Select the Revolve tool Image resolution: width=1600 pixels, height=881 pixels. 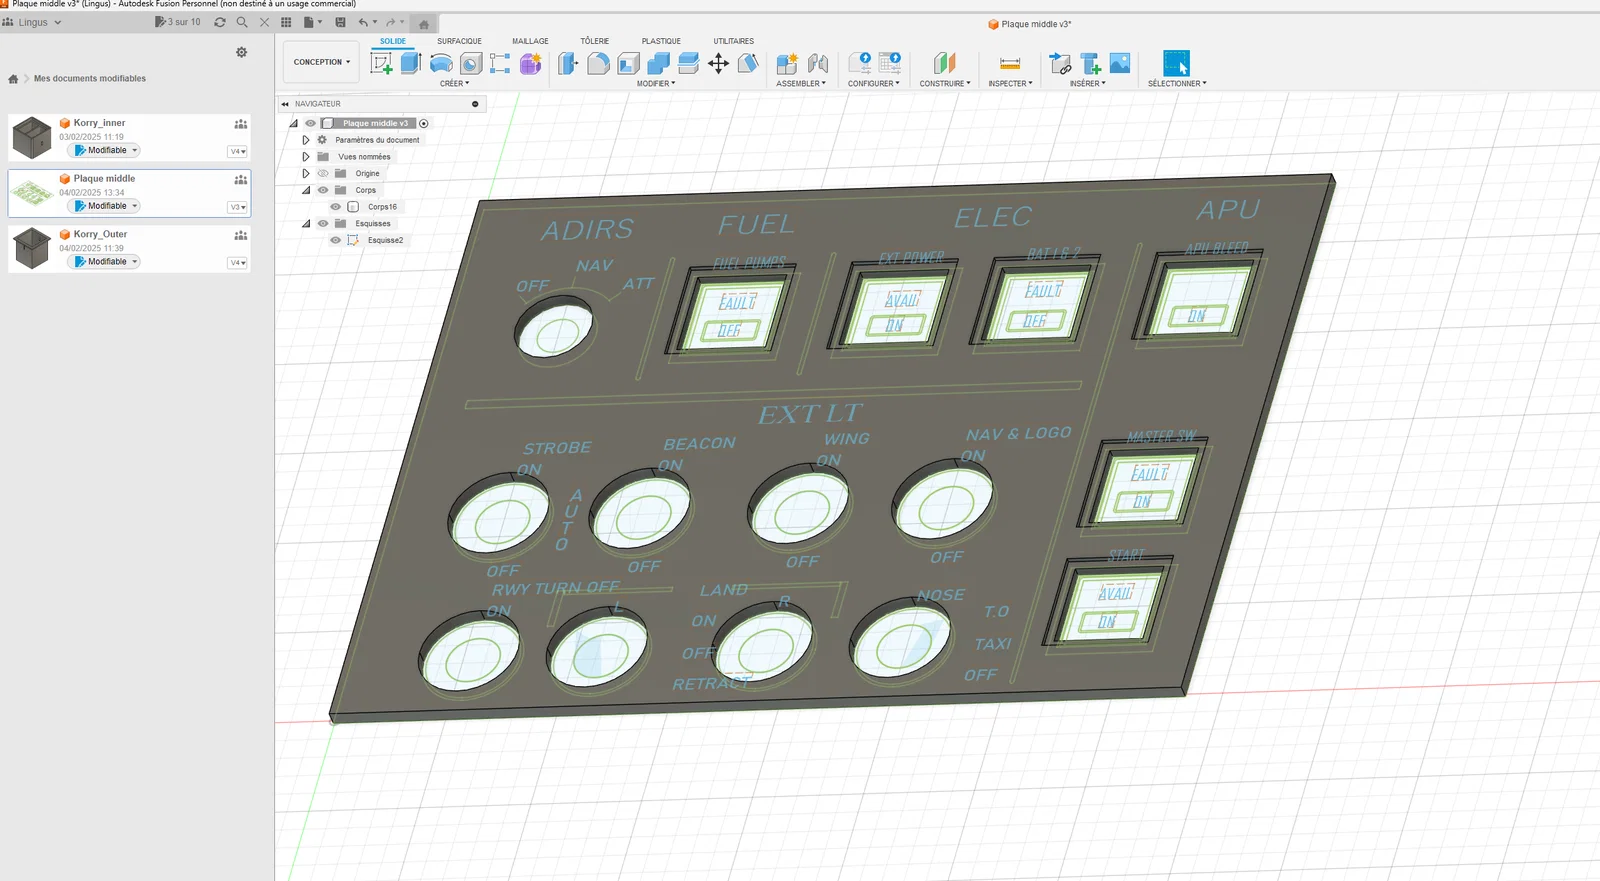(x=441, y=64)
